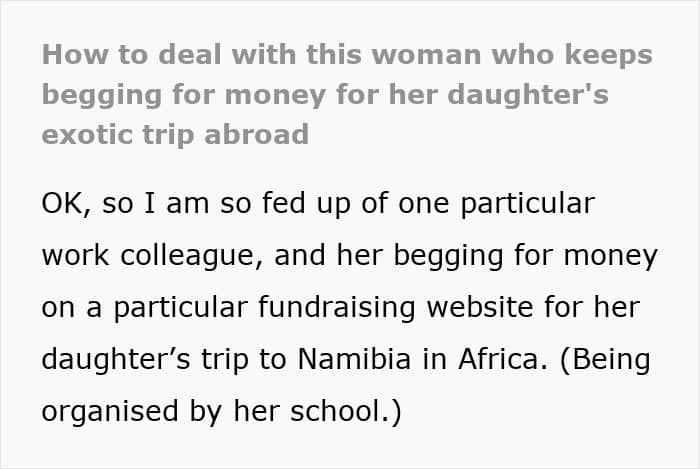
Task: Click the word "website" in the body text
Action: click(x=480, y=307)
